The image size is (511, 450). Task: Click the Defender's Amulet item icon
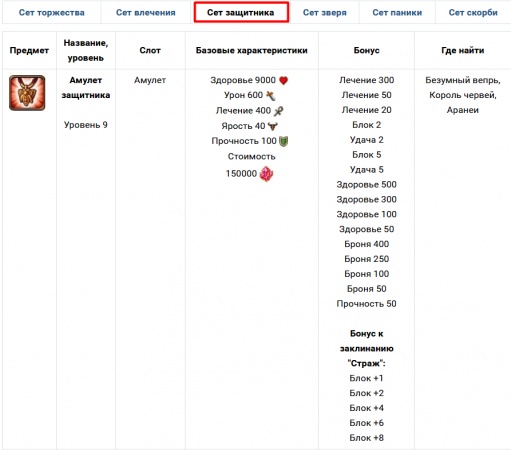pyautogui.click(x=27, y=93)
